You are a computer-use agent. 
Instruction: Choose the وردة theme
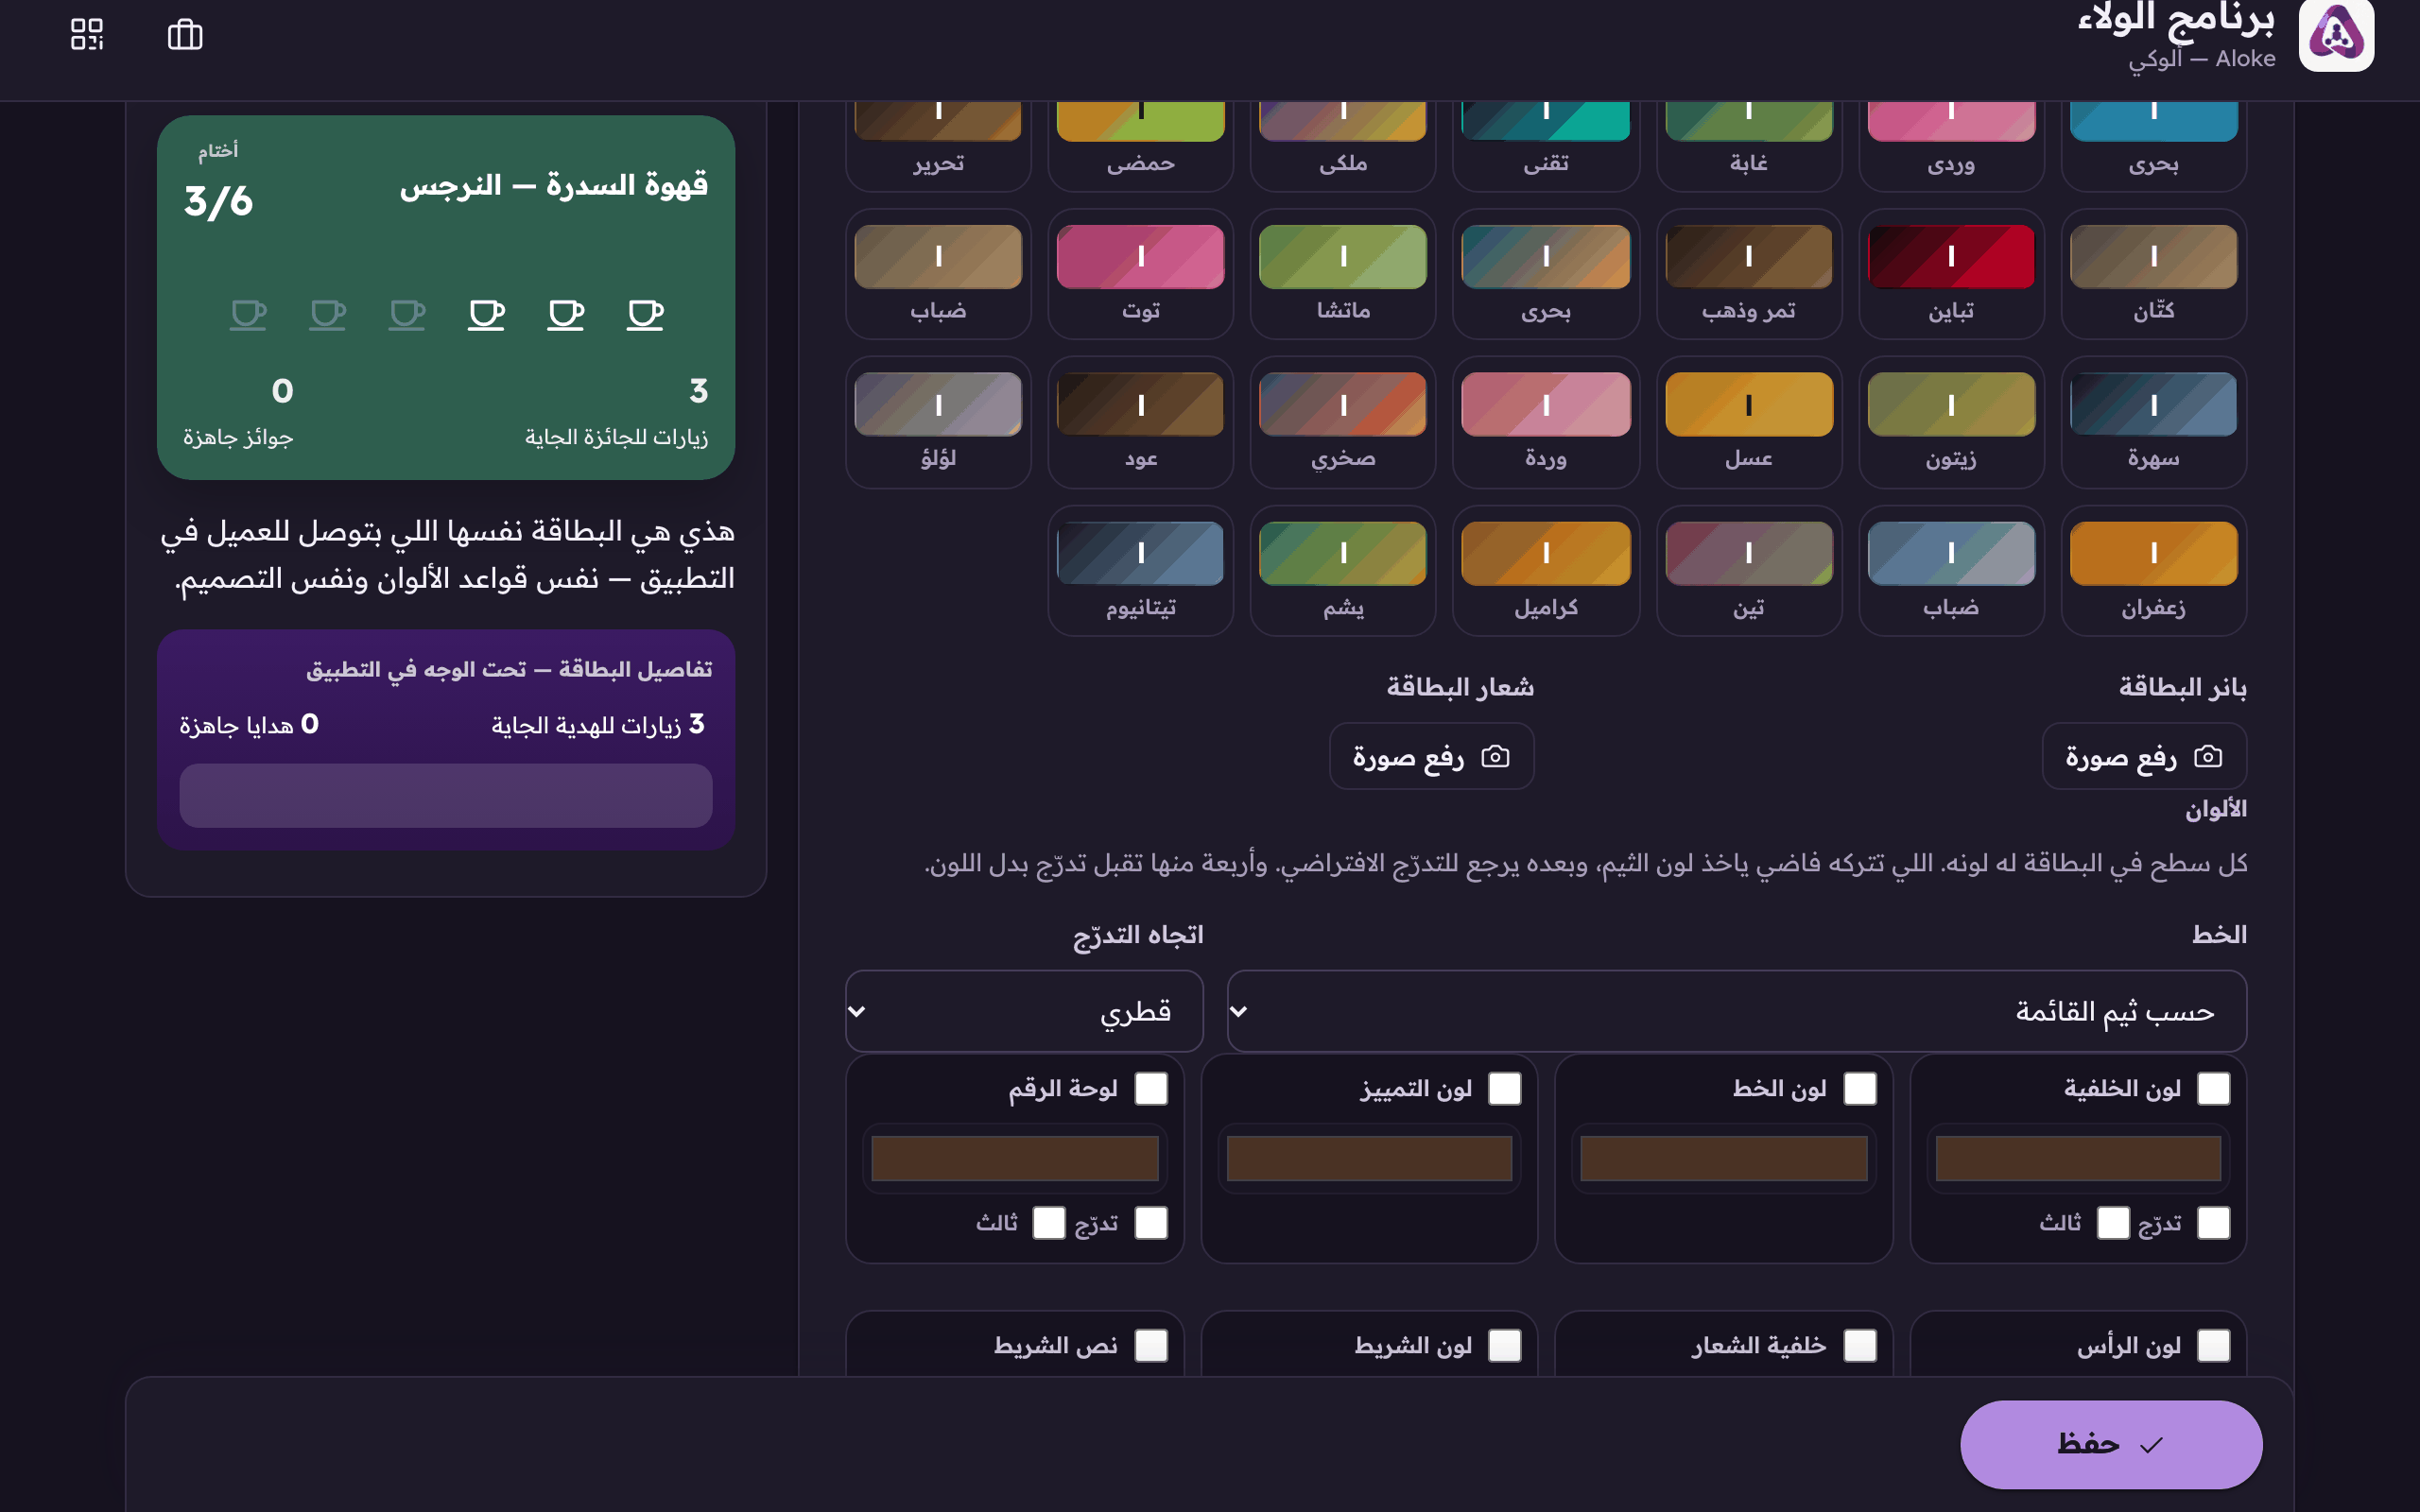(x=1545, y=422)
